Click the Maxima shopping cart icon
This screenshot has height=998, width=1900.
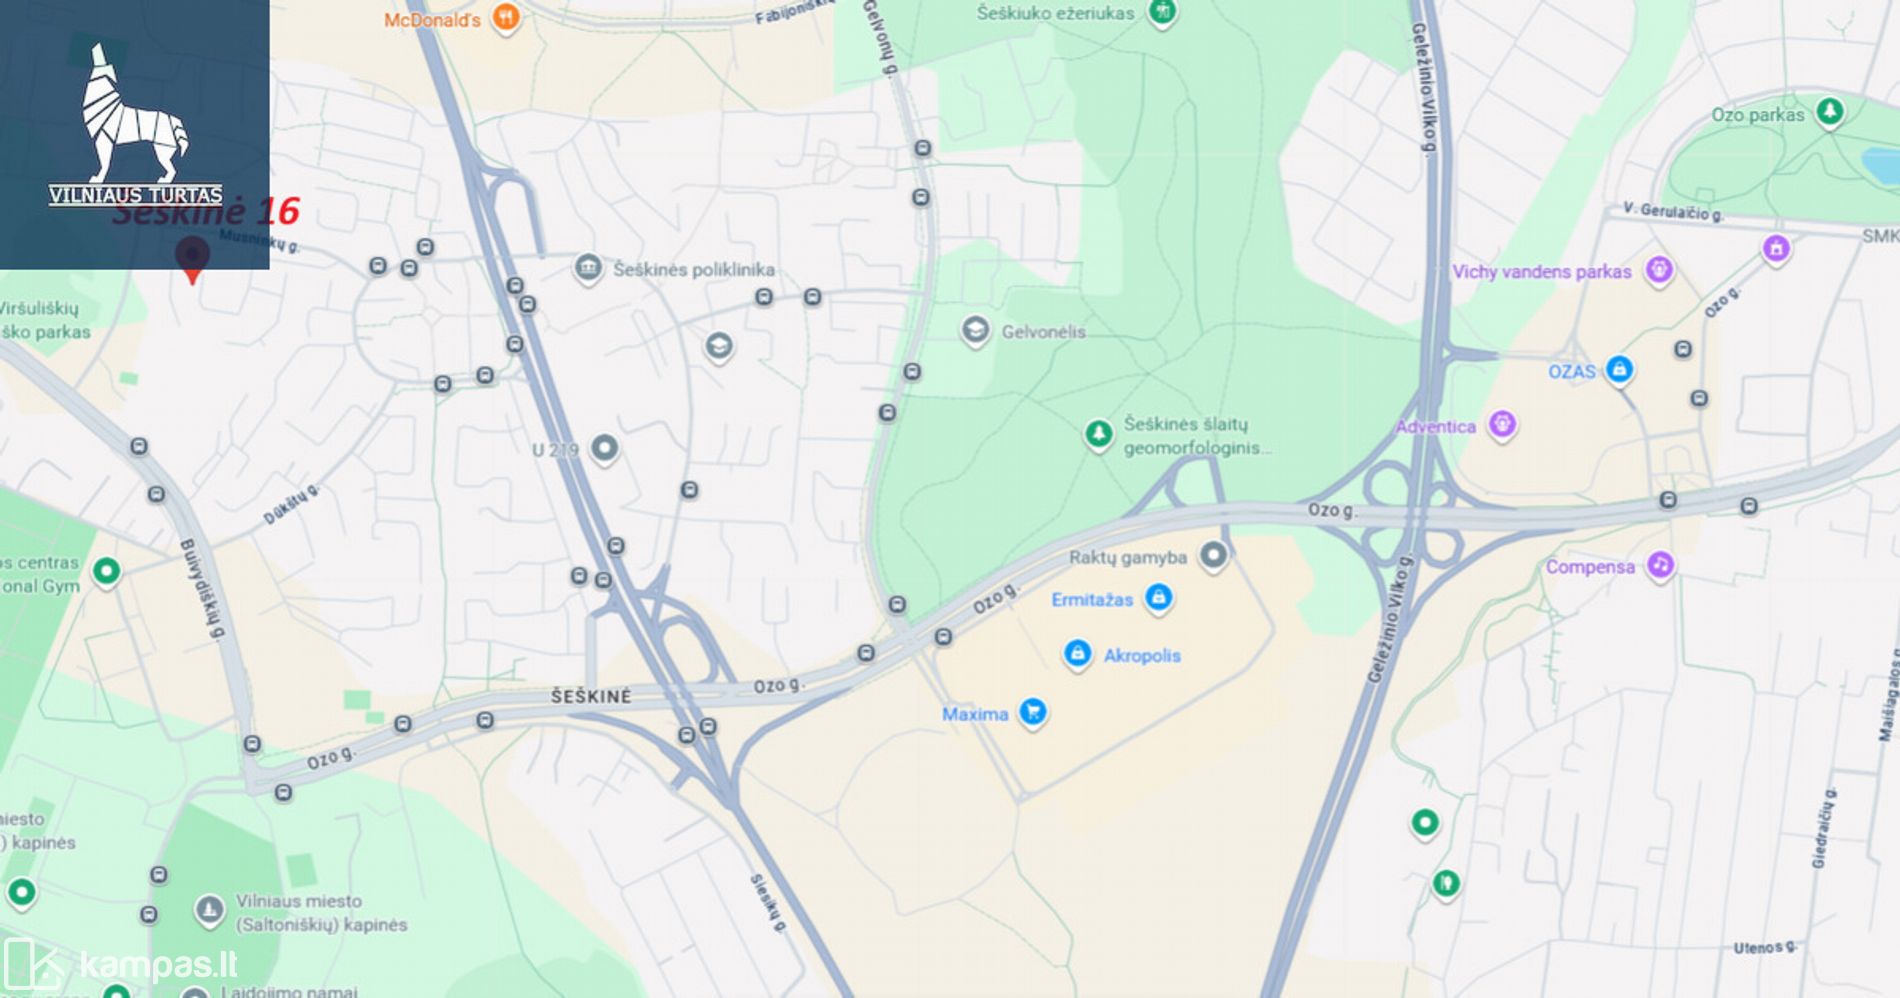[1033, 712]
